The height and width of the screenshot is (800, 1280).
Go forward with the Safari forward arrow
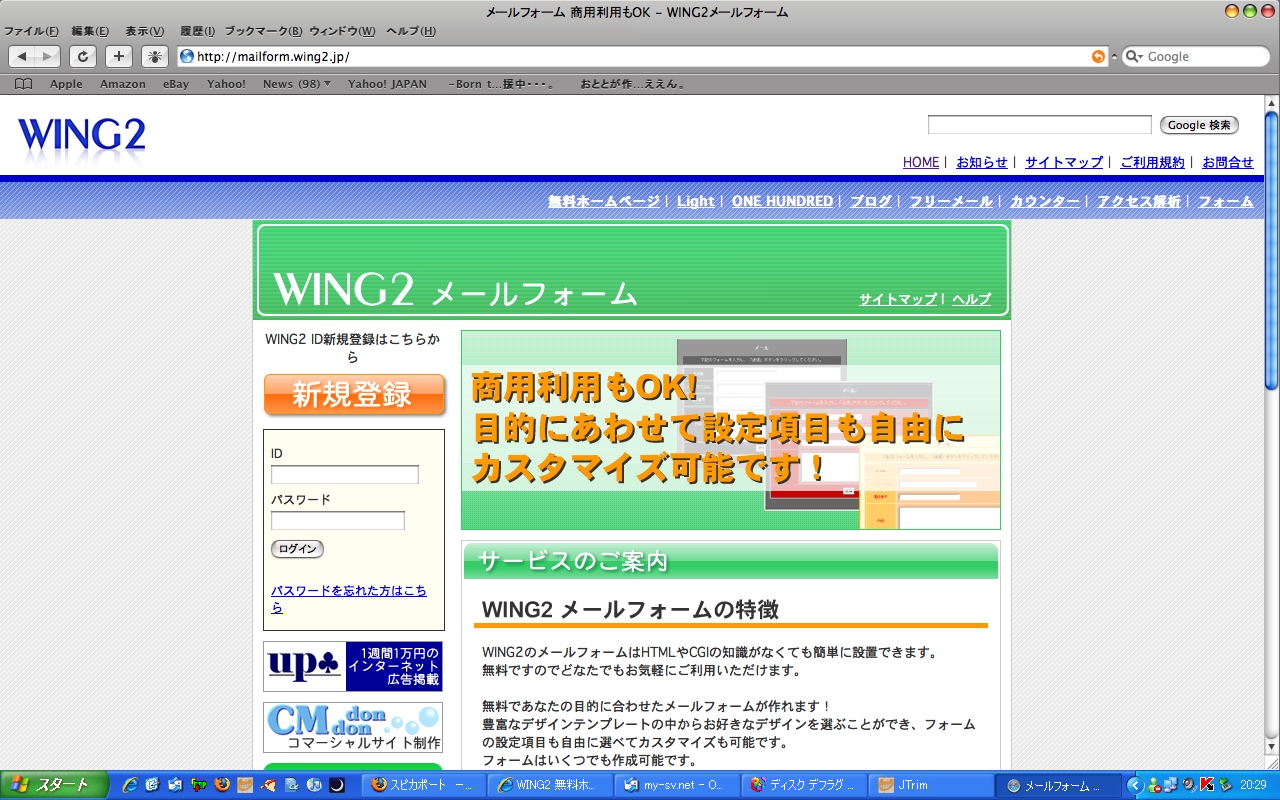[47, 57]
